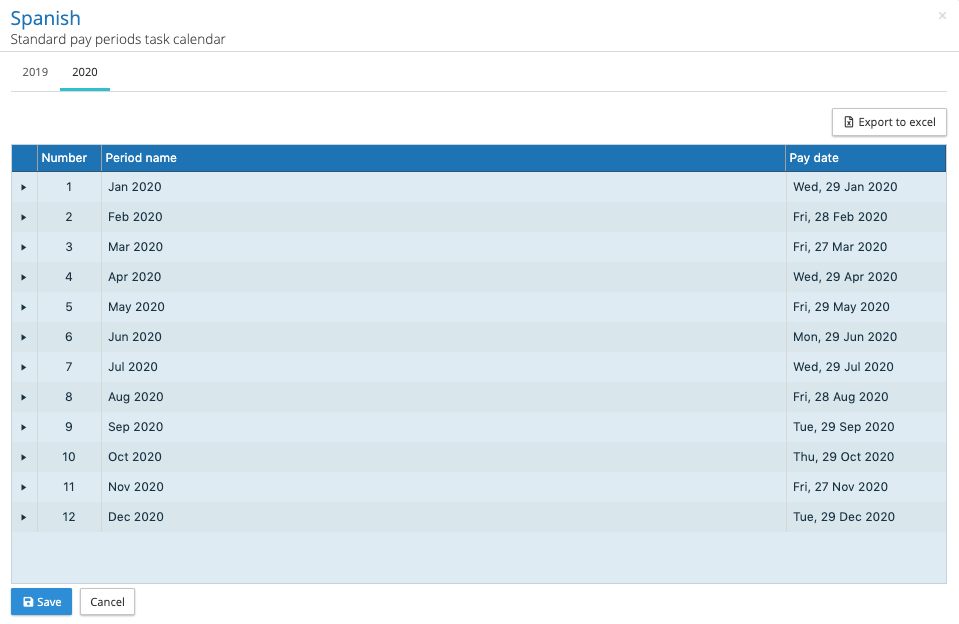Click the Pay date column header

pyautogui.click(x=814, y=158)
